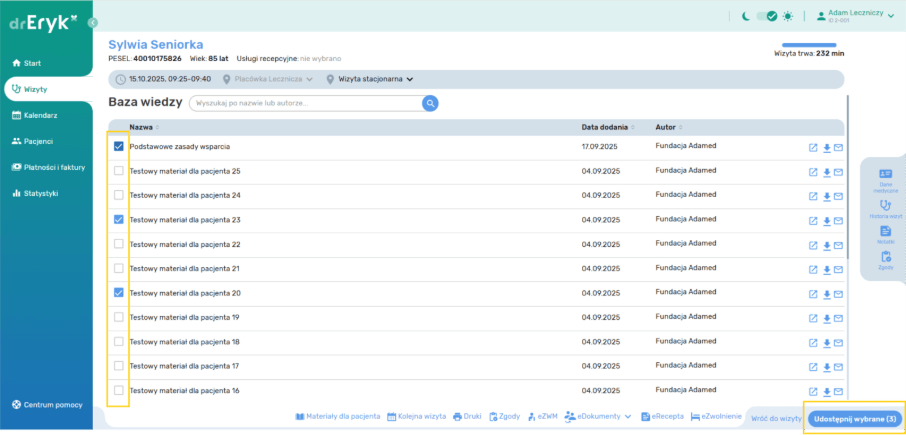The height and width of the screenshot is (435, 906).
Task: Click Udostępnij wybrane (3) button
Action: 853,418
